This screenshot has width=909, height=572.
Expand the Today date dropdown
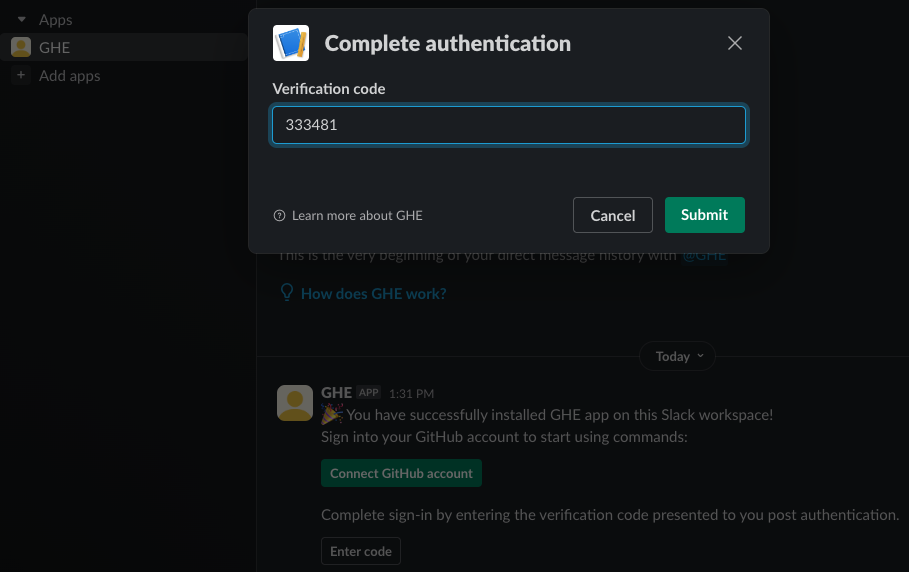tap(679, 356)
